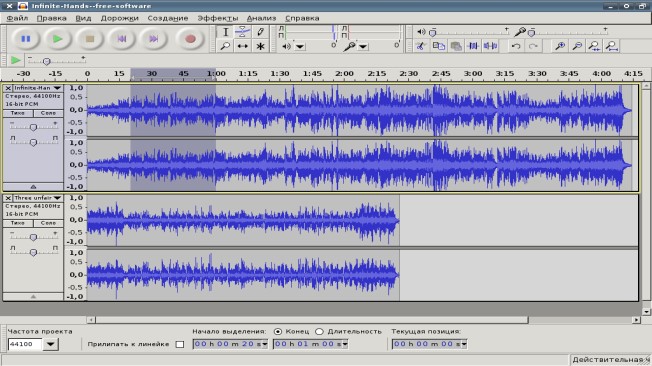Viewport: 652px width, 366px height.
Task: Open the 'Дорожки' menu
Action: click(x=119, y=18)
